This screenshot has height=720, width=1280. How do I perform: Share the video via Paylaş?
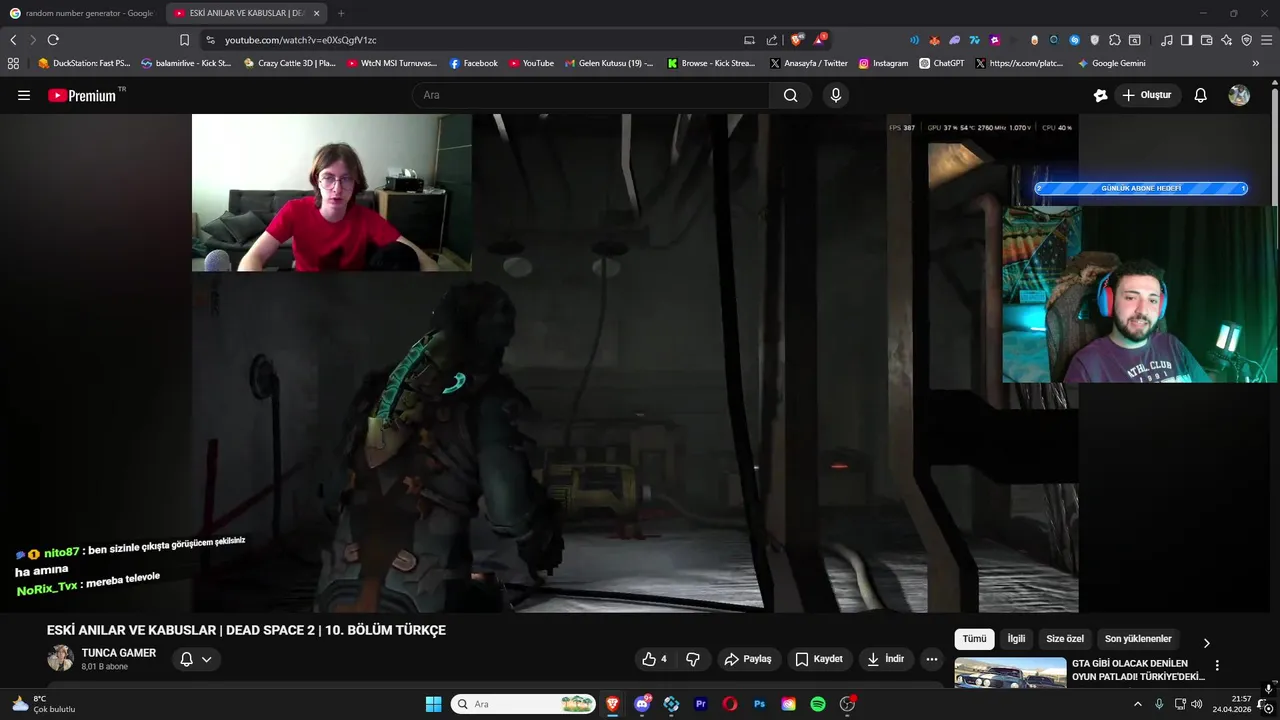click(748, 659)
